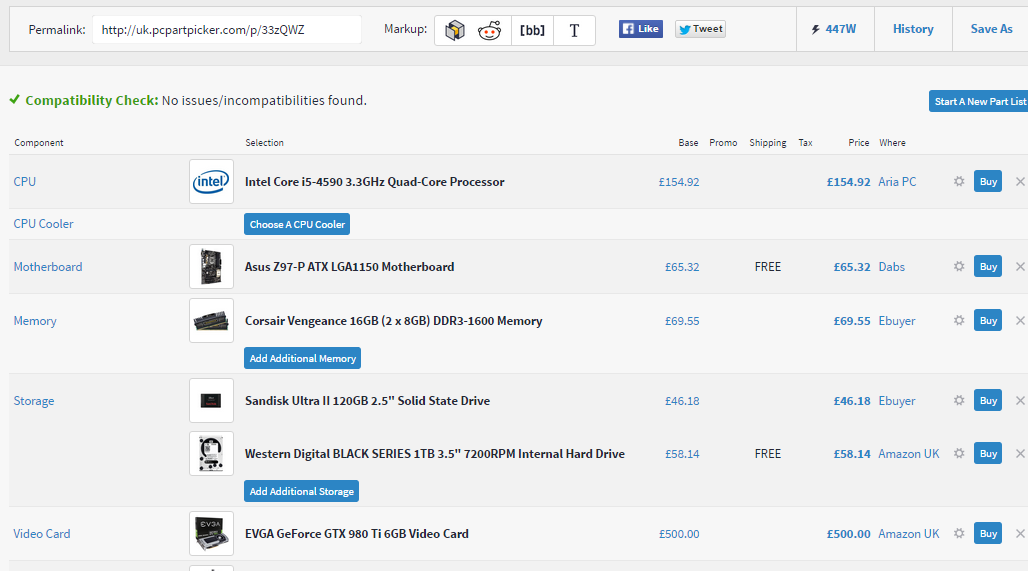Click video card base price £500.00
Screen dimensions: 1028x571
(x=679, y=534)
